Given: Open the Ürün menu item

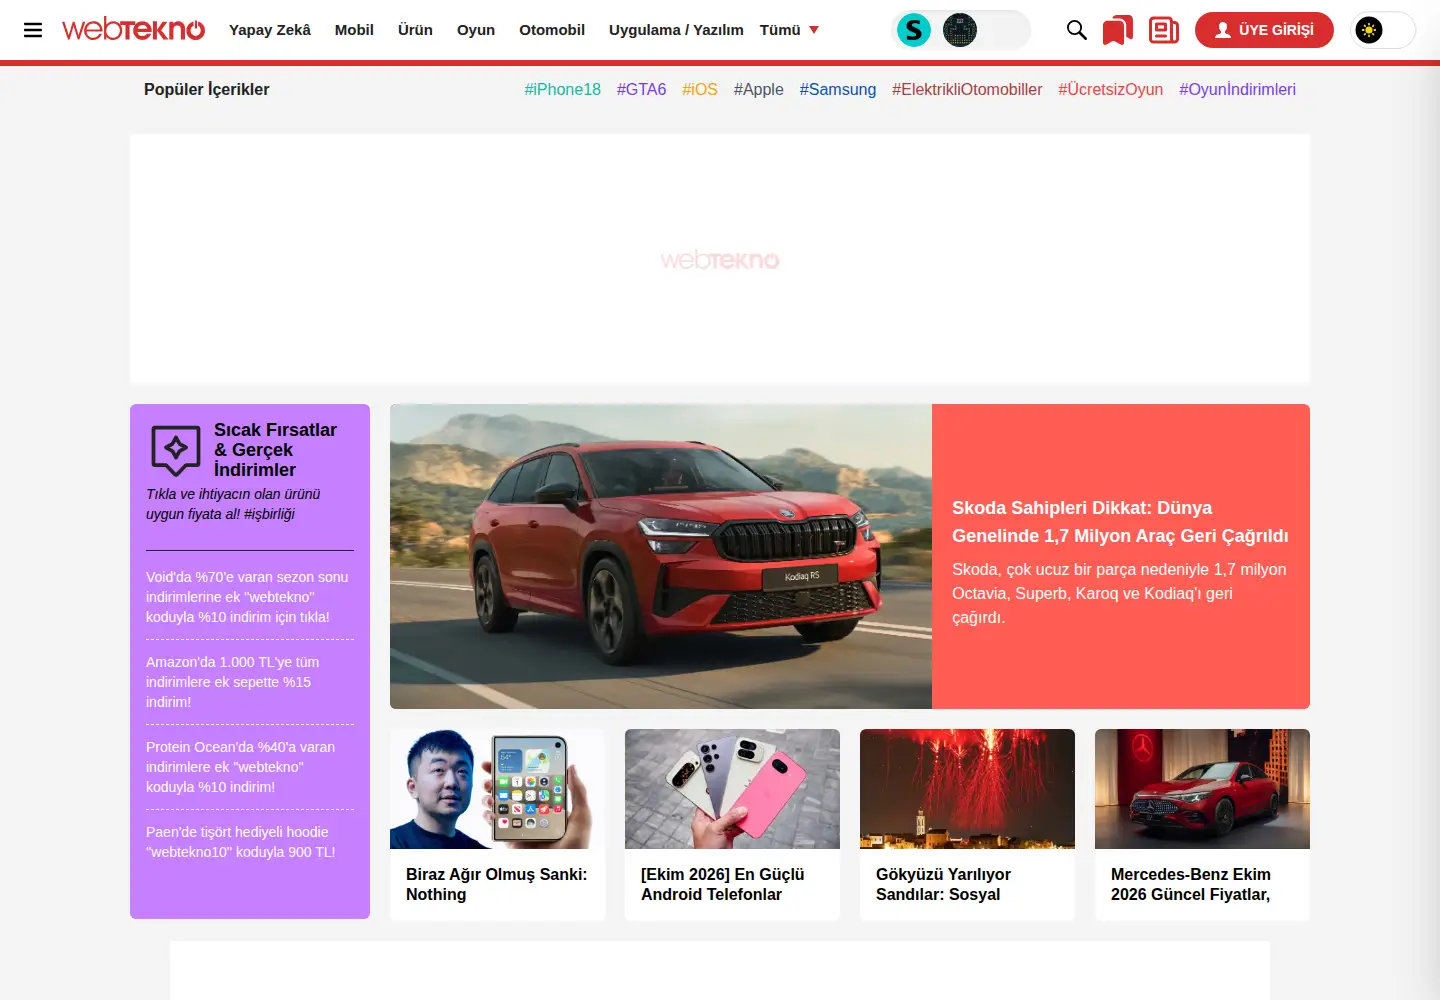Looking at the screenshot, I should point(415,30).
